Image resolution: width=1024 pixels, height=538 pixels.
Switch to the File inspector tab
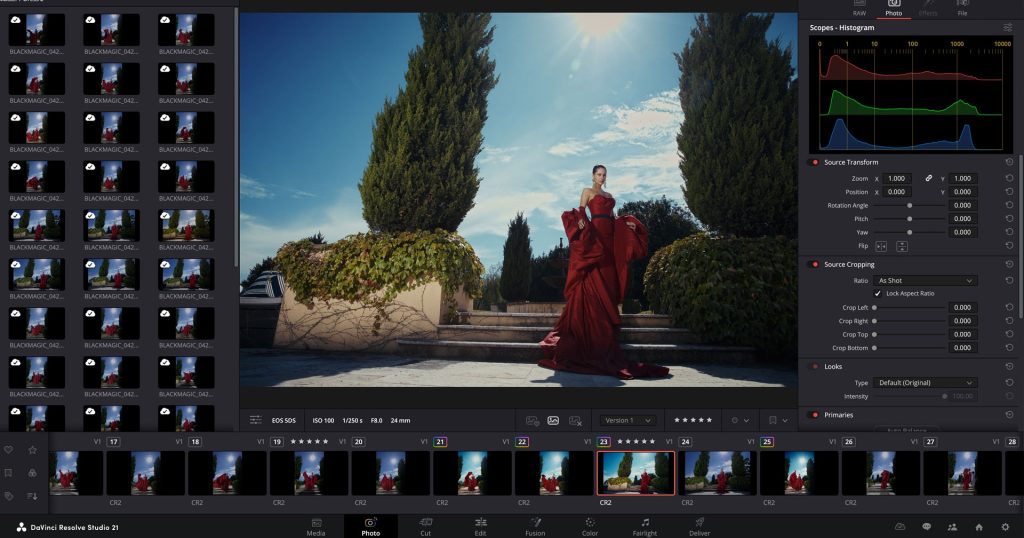962,8
